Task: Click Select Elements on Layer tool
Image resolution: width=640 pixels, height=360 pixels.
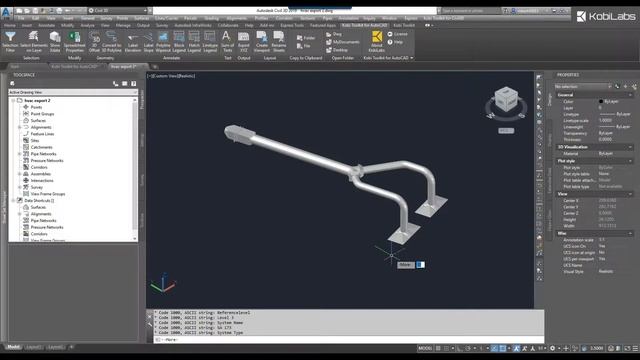Action: [34, 42]
